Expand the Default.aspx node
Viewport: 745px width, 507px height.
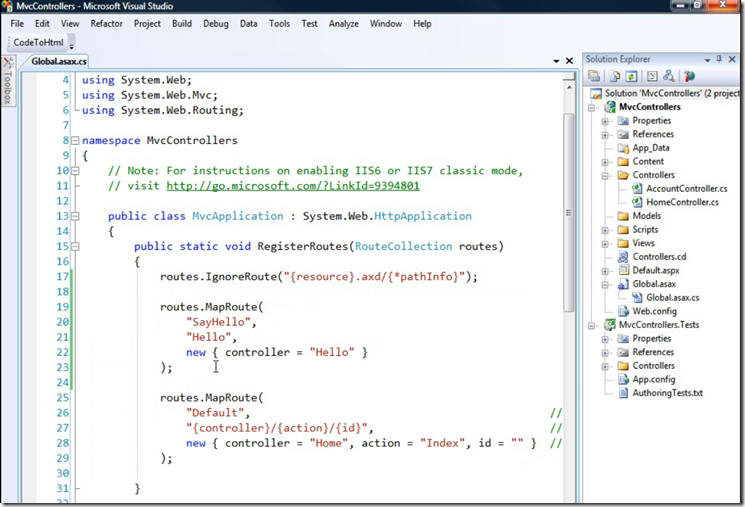click(x=605, y=271)
